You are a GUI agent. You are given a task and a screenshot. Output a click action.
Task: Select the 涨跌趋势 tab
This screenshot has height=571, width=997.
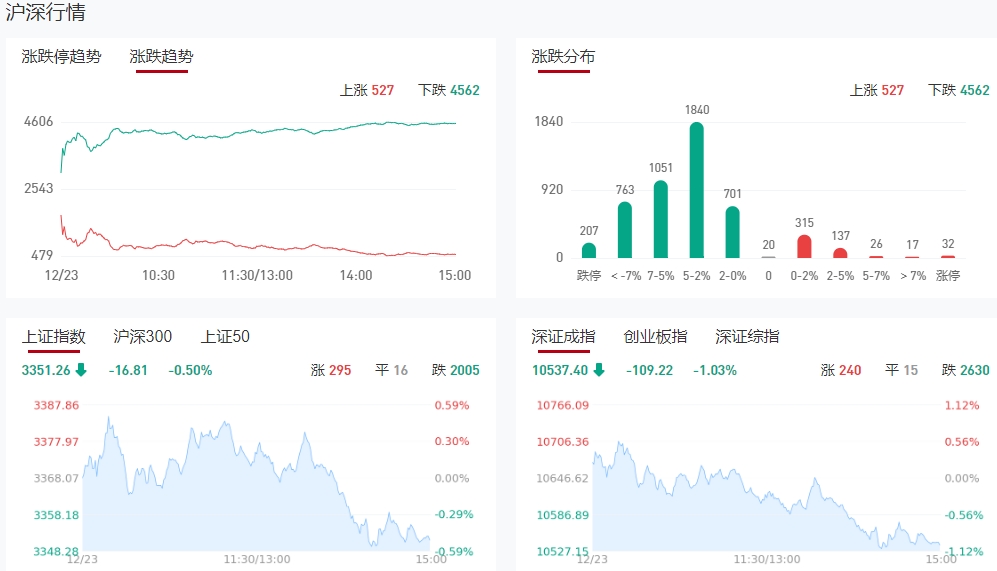[x=162, y=57]
